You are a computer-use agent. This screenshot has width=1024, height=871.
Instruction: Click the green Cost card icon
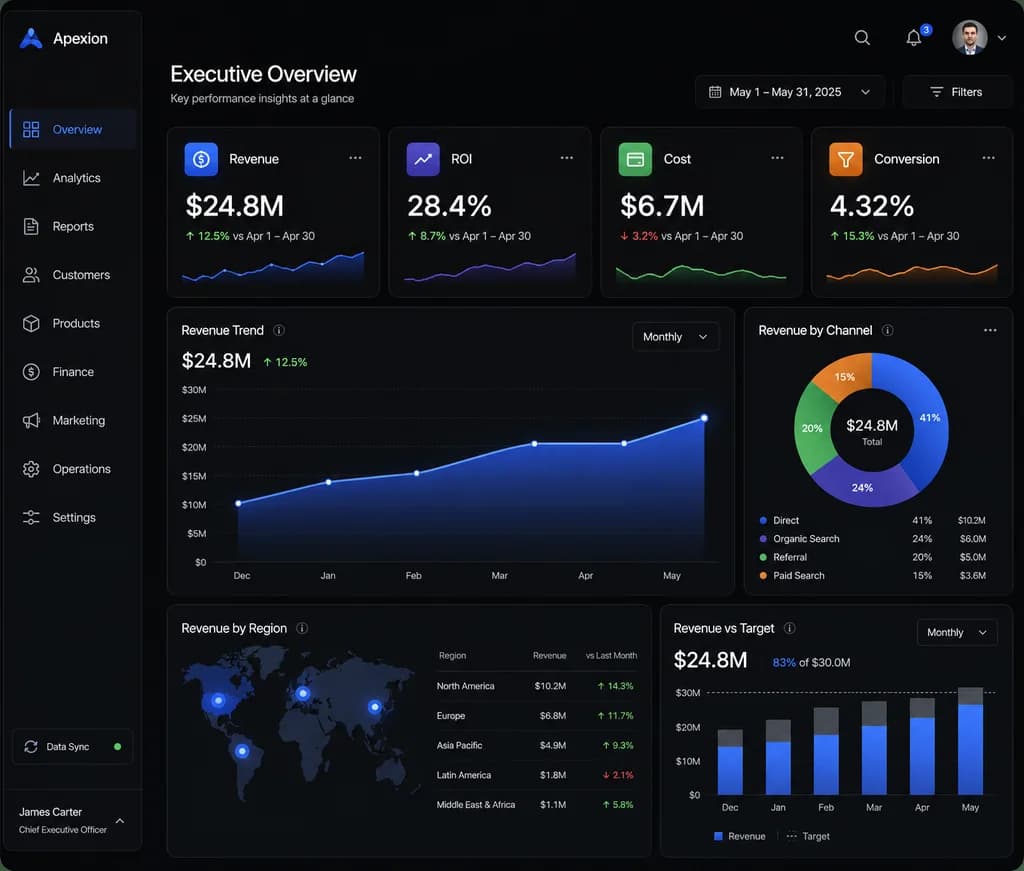635,159
